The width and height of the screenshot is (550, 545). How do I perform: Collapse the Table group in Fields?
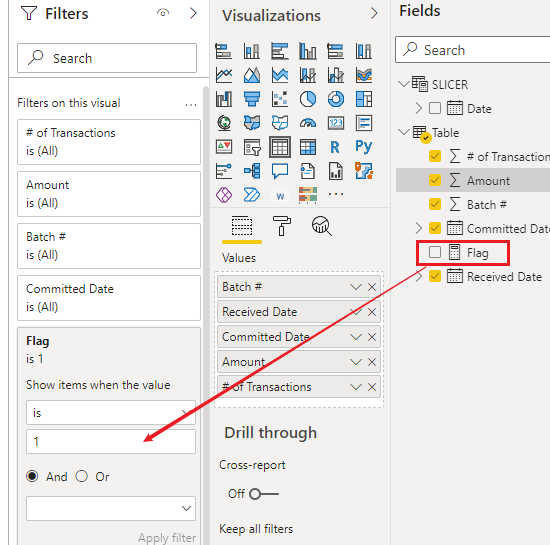tap(404, 132)
